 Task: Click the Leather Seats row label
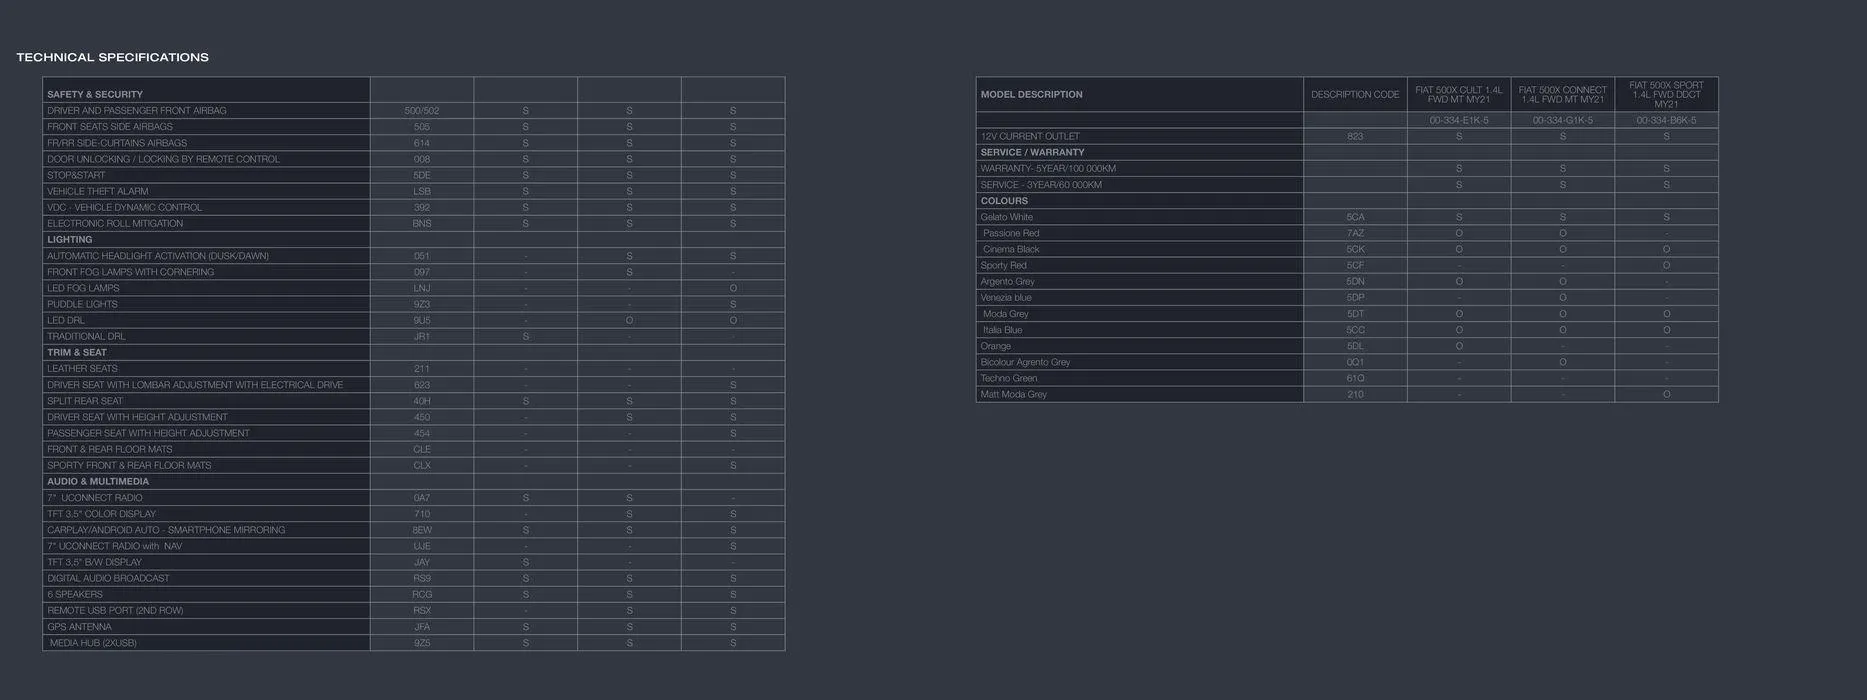pos(82,369)
